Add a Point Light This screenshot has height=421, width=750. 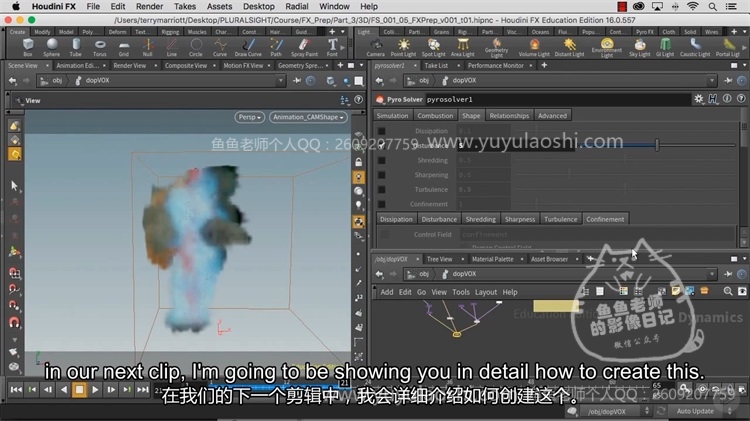point(404,48)
